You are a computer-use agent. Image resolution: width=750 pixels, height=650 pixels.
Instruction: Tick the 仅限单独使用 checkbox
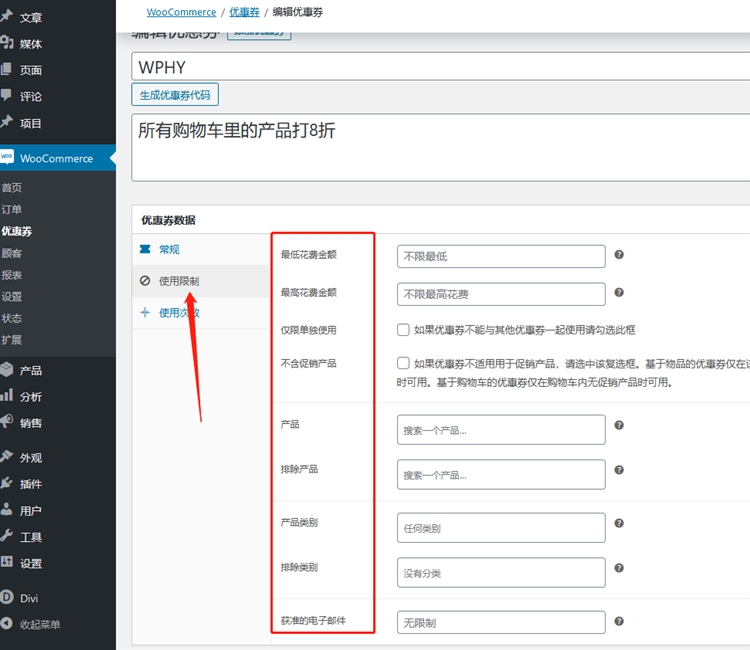tap(403, 330)
